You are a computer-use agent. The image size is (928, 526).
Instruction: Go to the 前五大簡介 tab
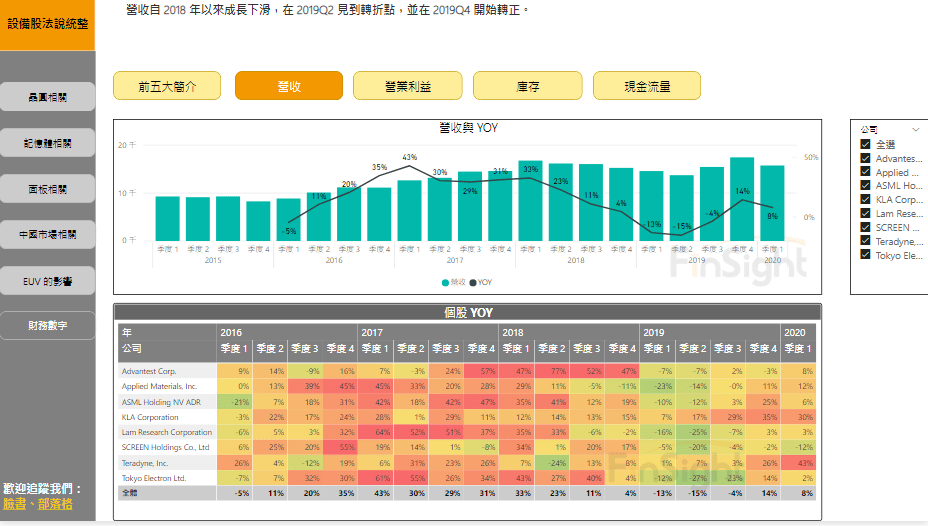(x=167, y=87)
